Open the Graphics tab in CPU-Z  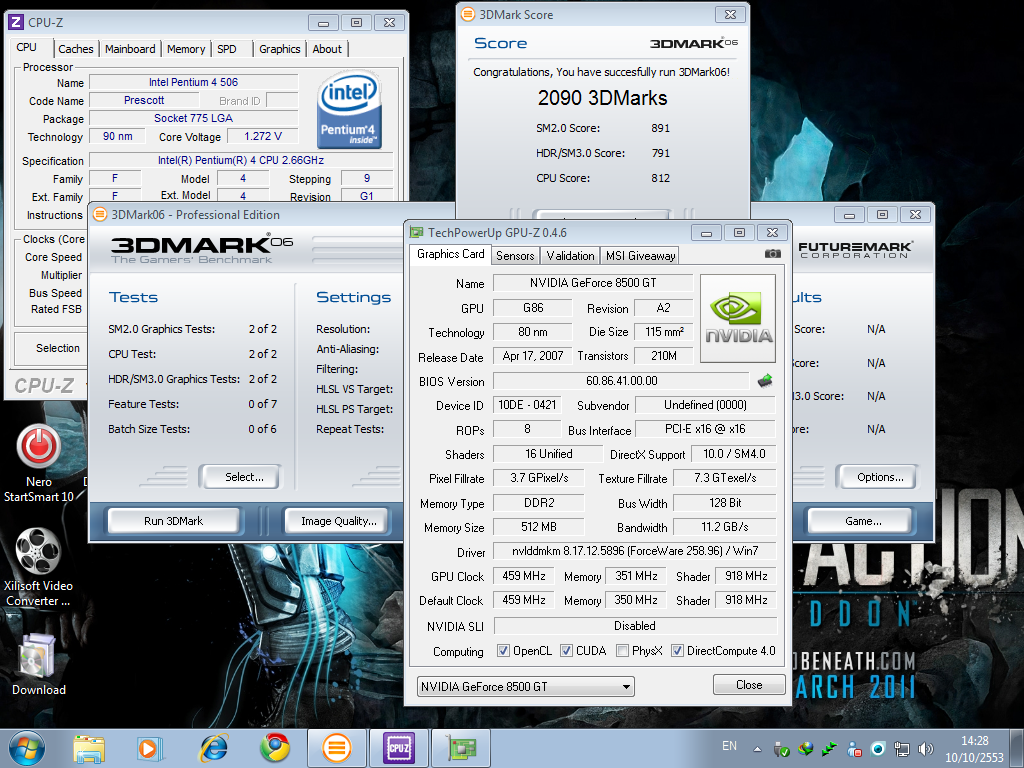[x=280, y=49]
